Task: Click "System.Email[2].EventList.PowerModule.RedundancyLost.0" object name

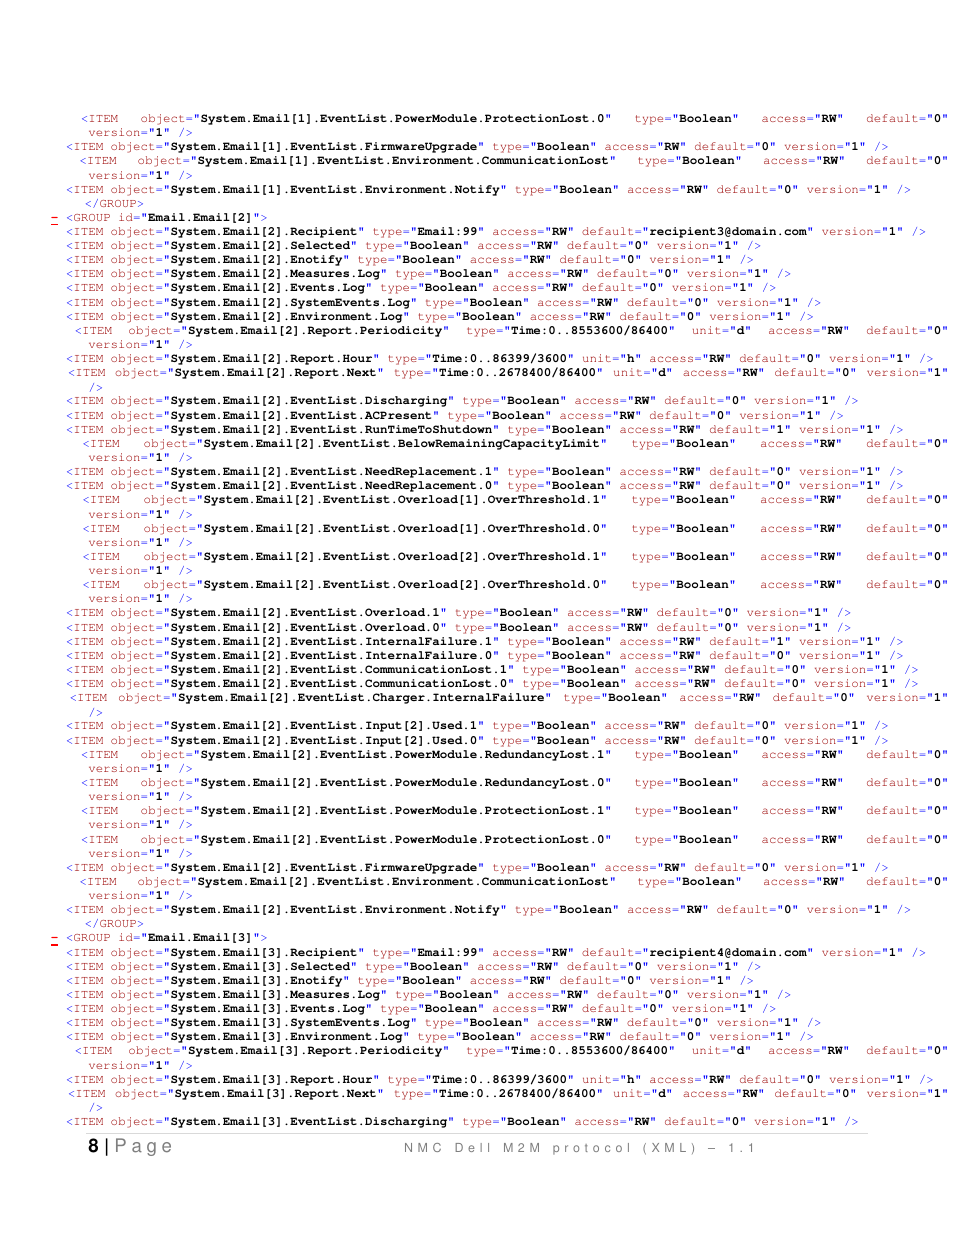Action: [x=404, y=783]
